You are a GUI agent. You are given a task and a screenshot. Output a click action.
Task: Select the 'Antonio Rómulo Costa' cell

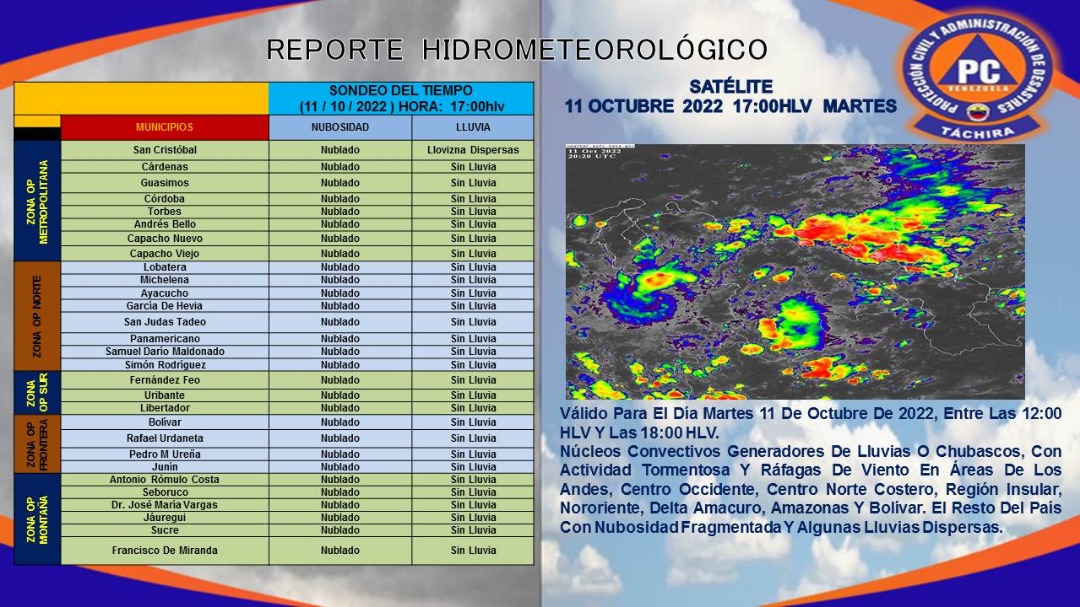coord(165,480)
